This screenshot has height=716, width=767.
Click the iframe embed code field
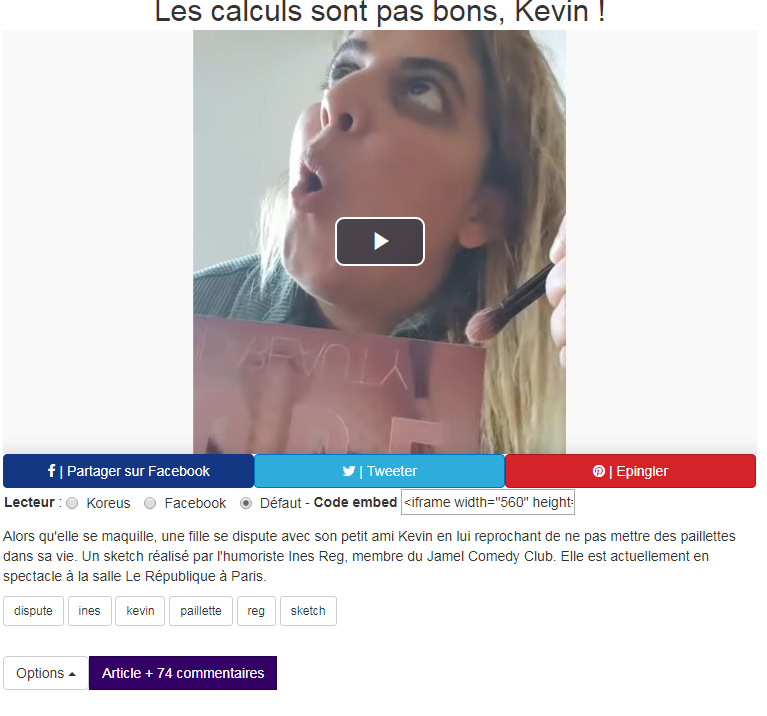(488, 502)
